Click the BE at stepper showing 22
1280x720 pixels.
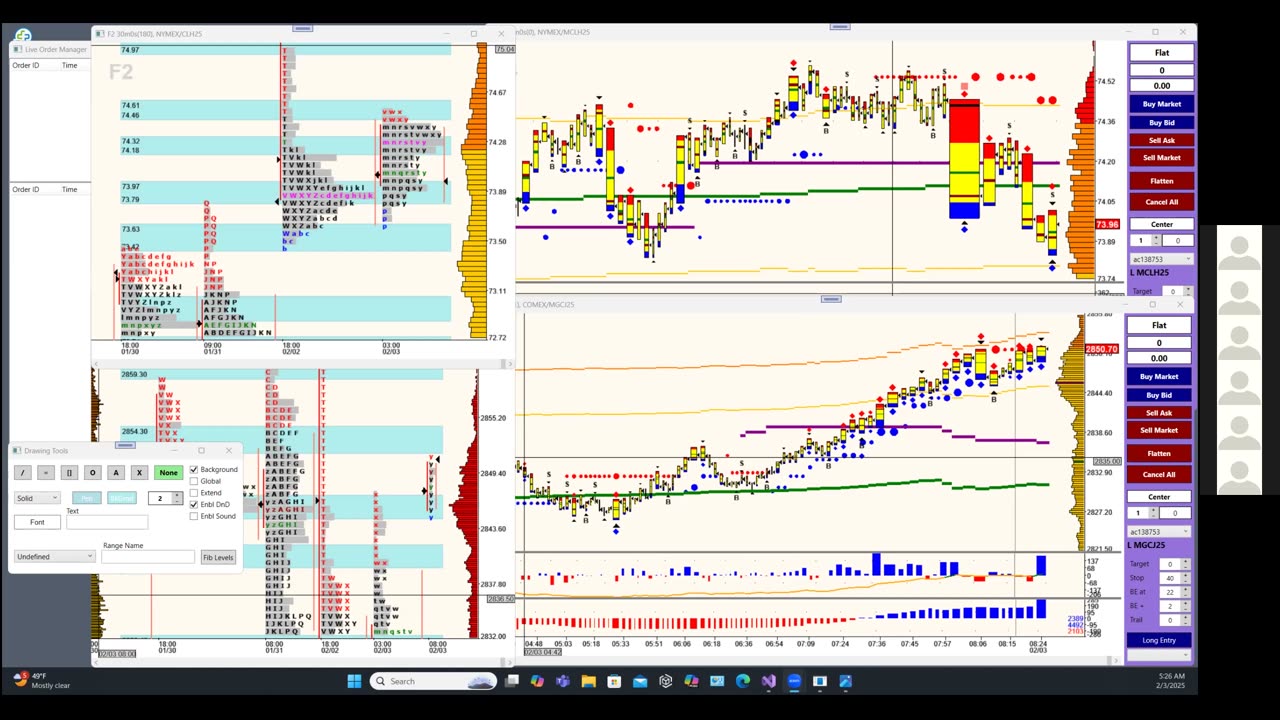[x=1173, y=592]
